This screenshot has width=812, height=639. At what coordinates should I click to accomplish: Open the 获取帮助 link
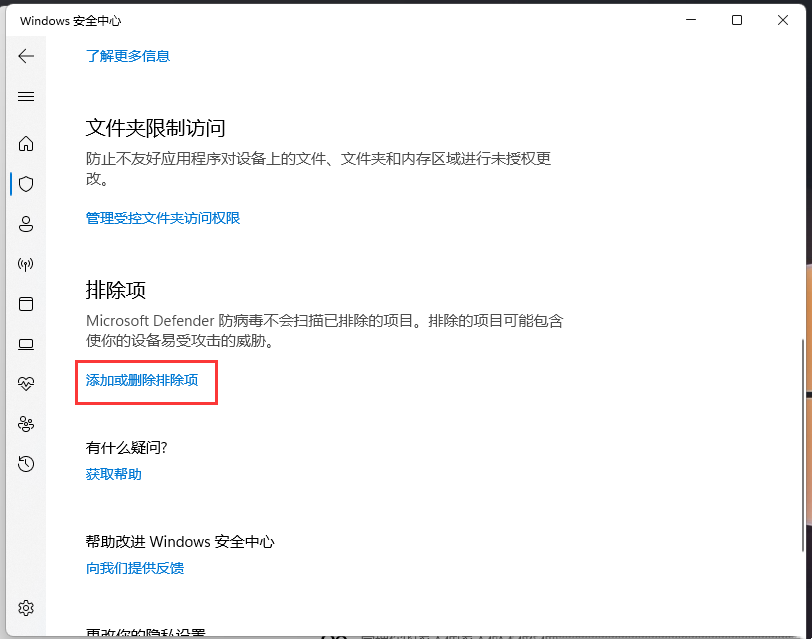pos(113,474)
